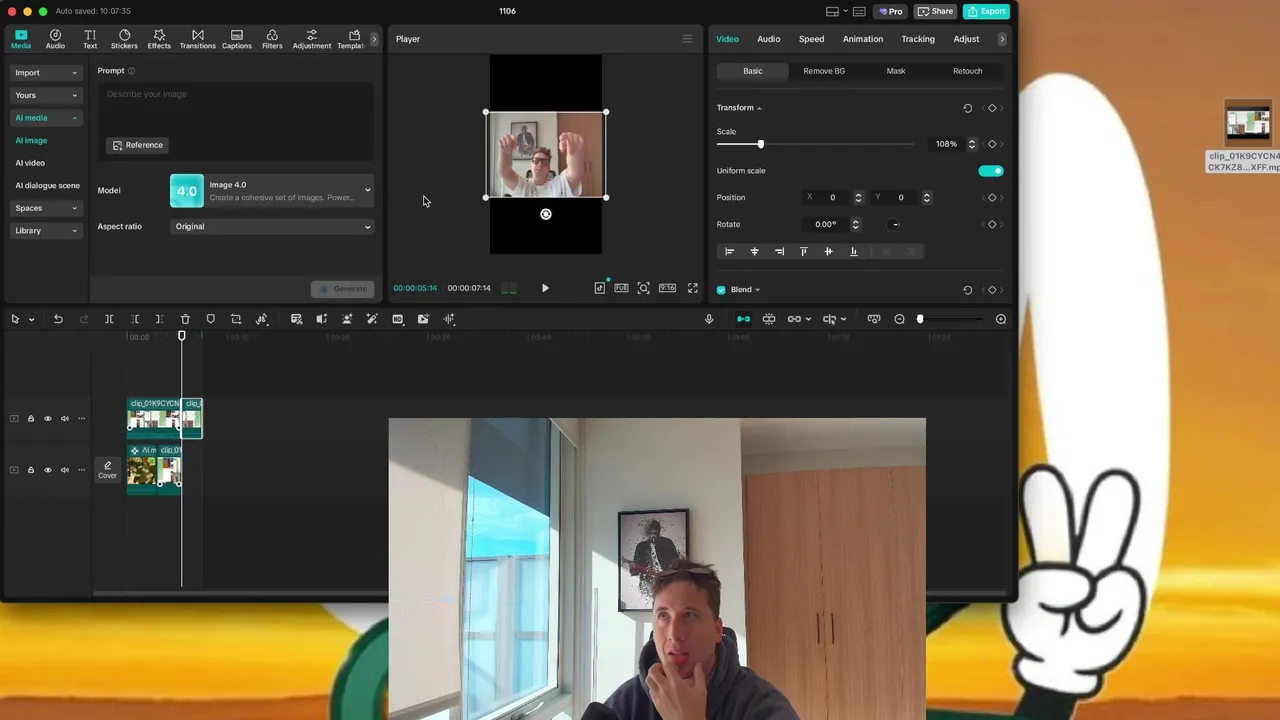Adjust the Scale slider handle
This screenshot has height=720, width=1280.
pyautogui.click(x=760, y=144)
